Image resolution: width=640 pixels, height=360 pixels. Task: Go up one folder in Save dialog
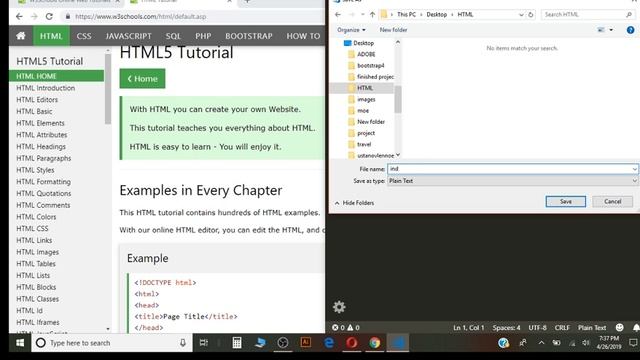click(372, 15)
